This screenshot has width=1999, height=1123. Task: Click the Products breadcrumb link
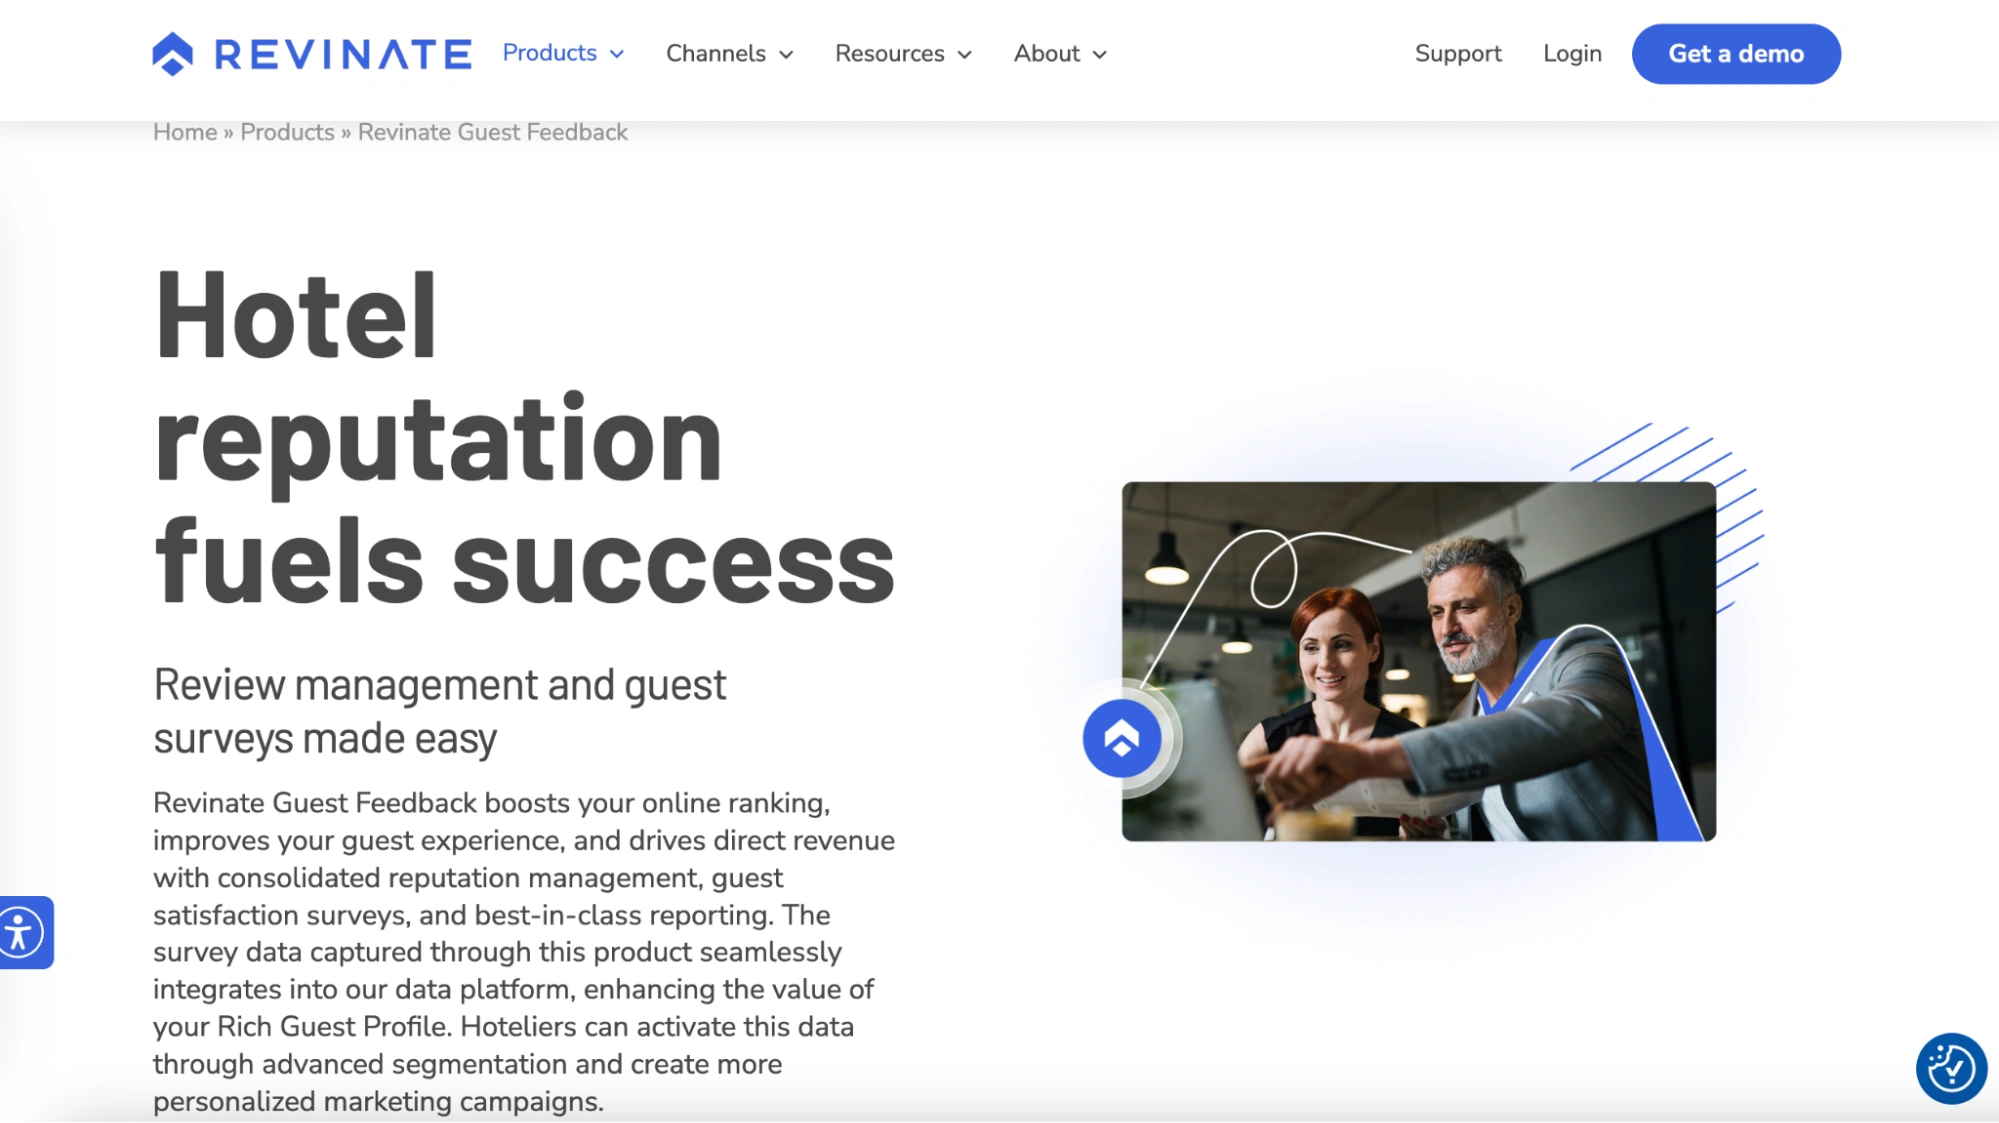287,132
